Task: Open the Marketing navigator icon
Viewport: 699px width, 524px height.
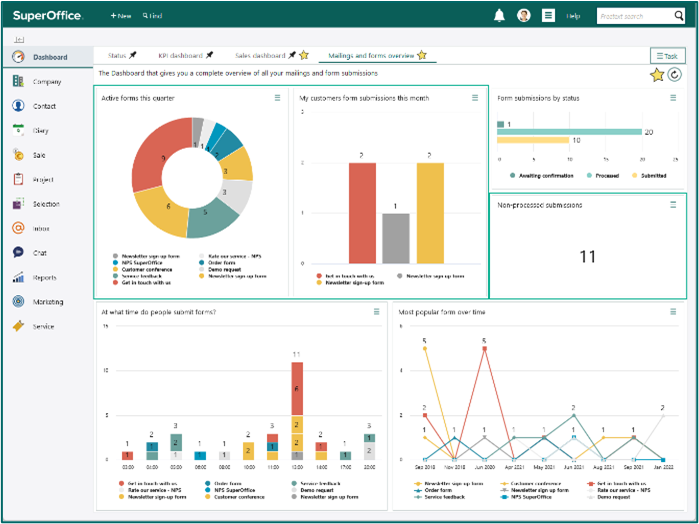Action: pyautogui.click(x=18, y=301)
